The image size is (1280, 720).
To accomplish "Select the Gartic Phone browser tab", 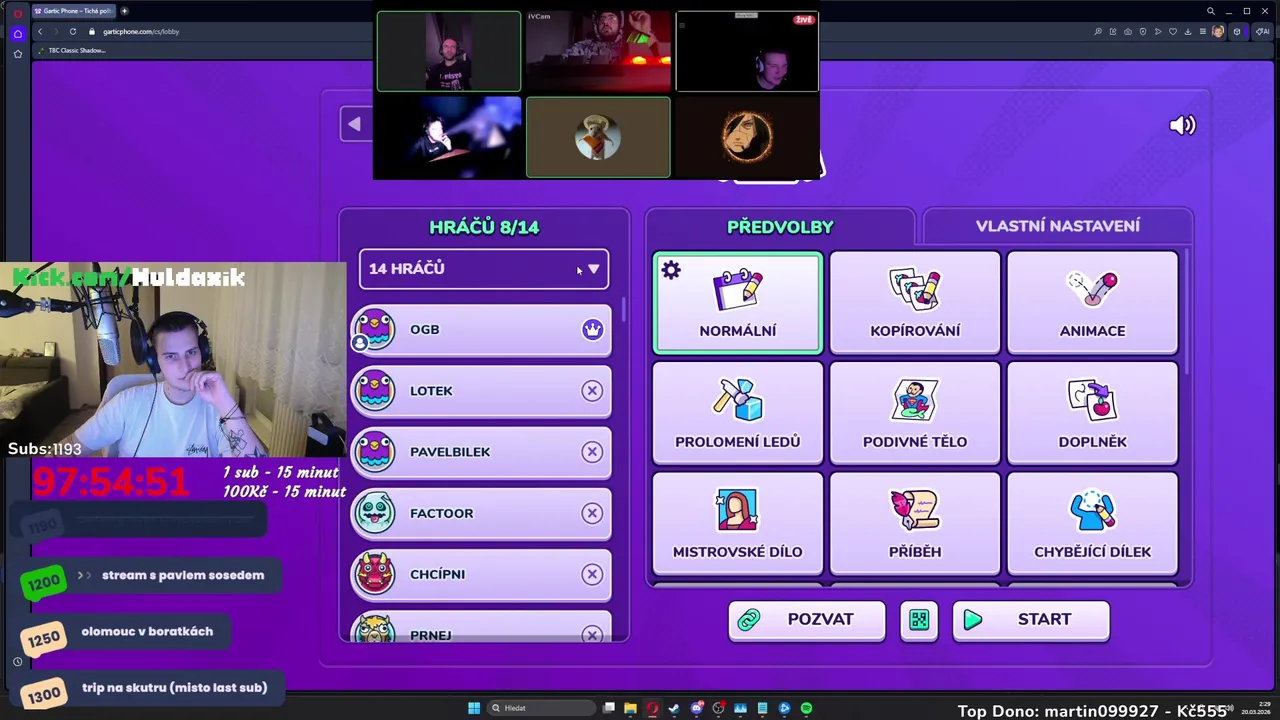I will [74, 11].
